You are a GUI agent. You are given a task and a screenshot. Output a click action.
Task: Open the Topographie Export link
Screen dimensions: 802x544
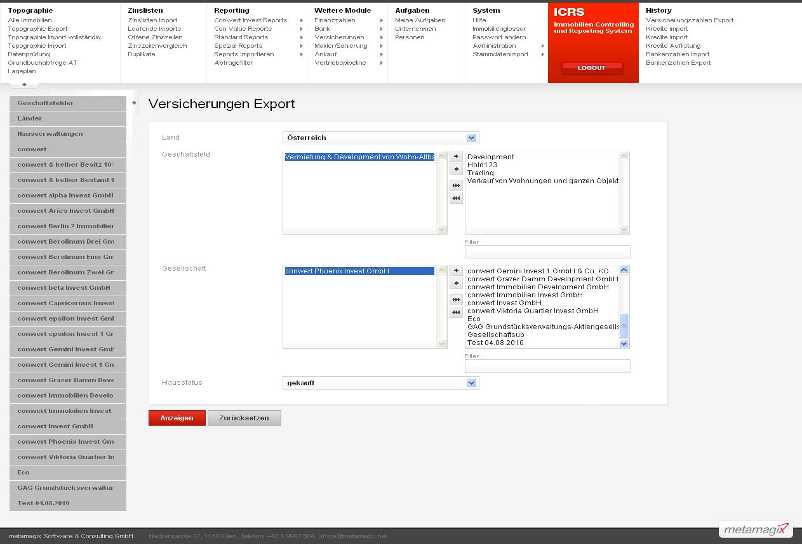click(x=37, y=29)
